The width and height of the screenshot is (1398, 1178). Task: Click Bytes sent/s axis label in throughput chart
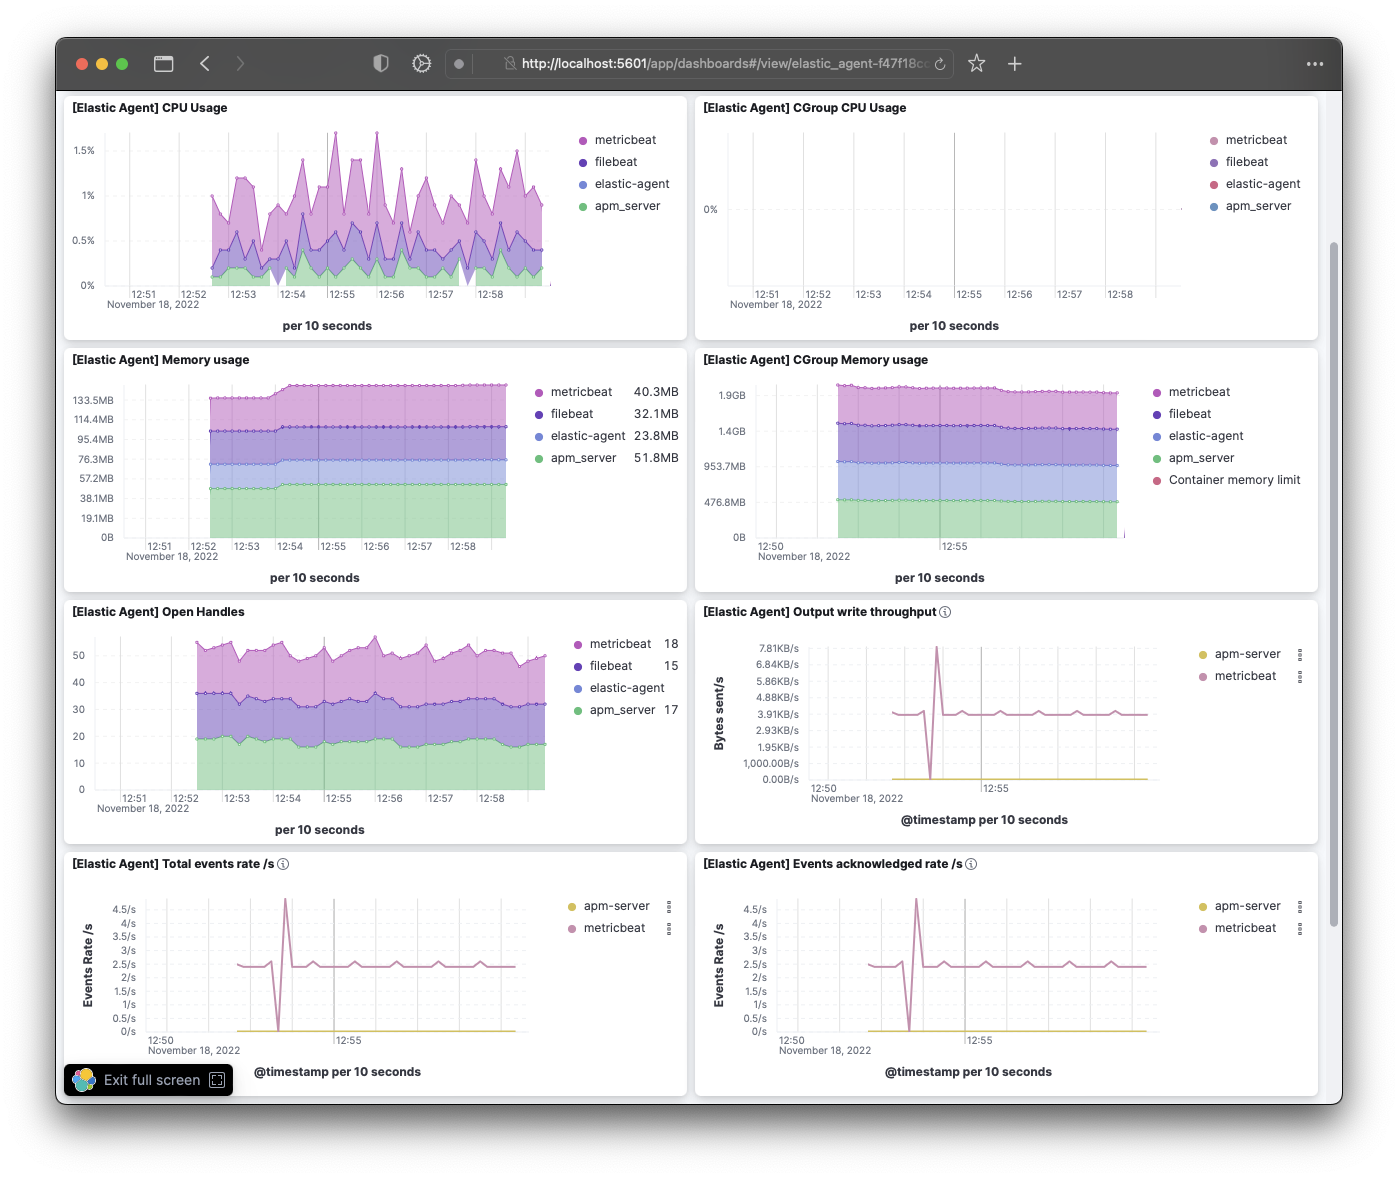tap(719, 714)
